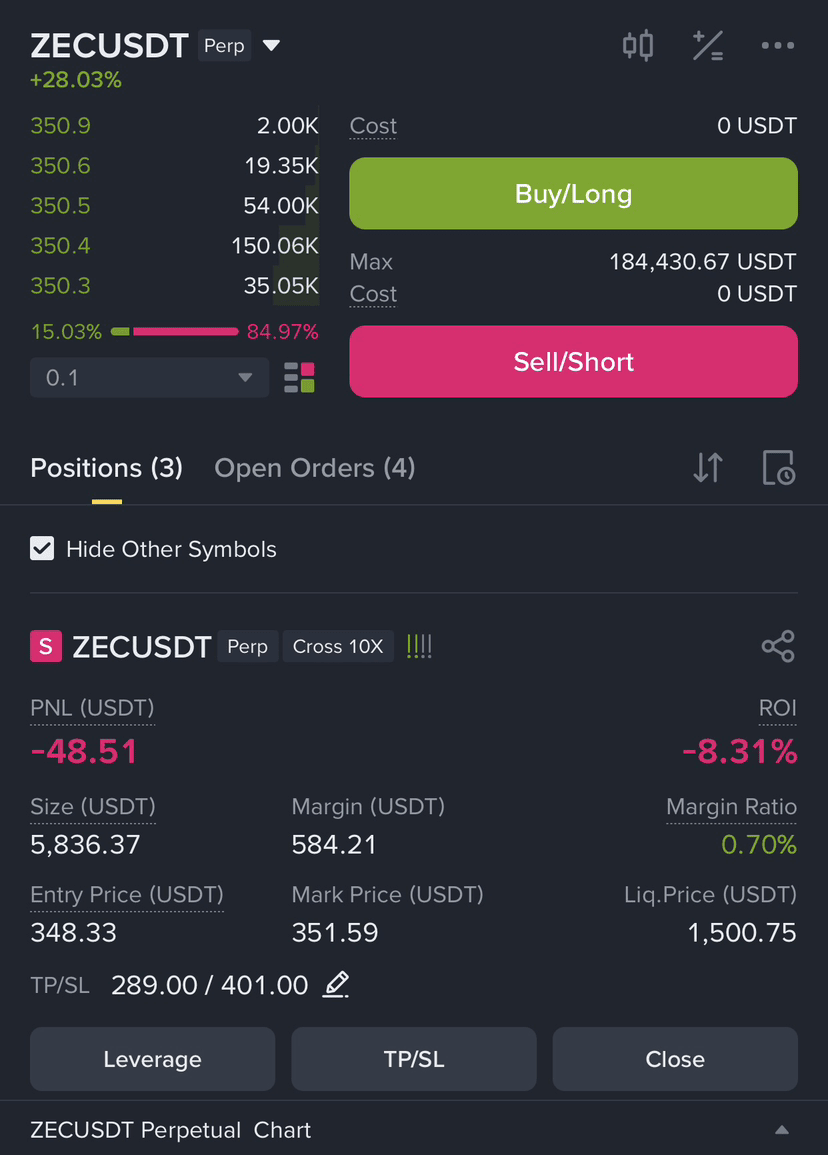This screenshot has width=828, height=1155.
Task: Tap the Sell/Short button
Action: (x=573, y=362)
